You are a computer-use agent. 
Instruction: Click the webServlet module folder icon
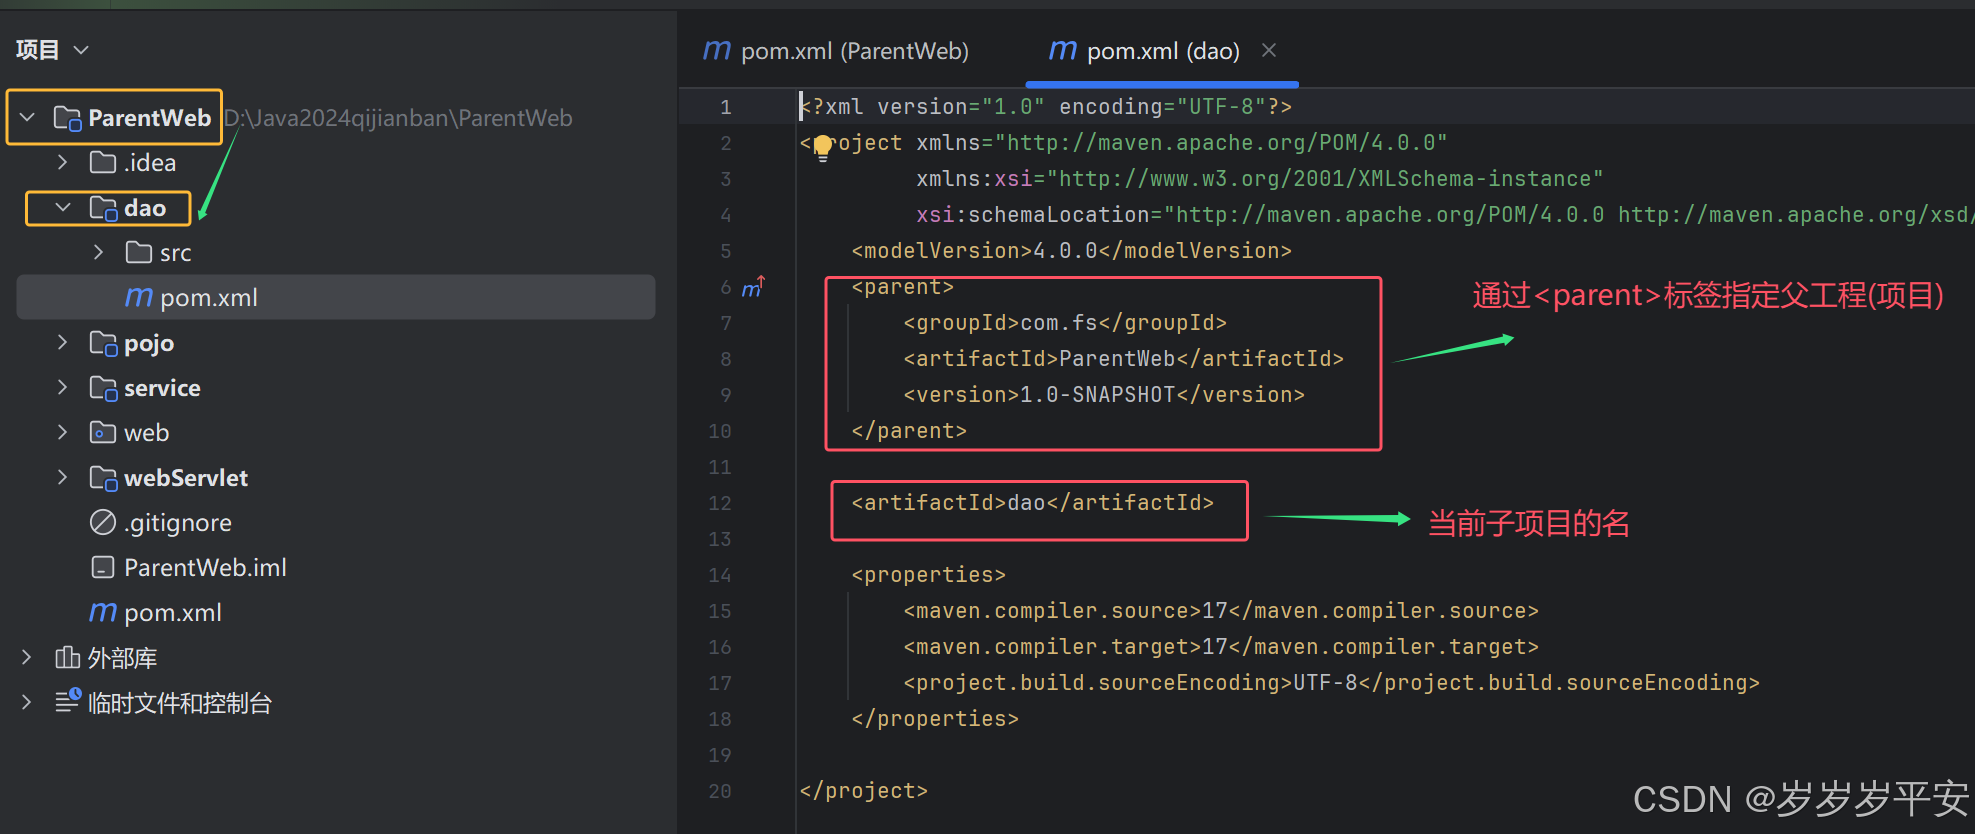103,478
